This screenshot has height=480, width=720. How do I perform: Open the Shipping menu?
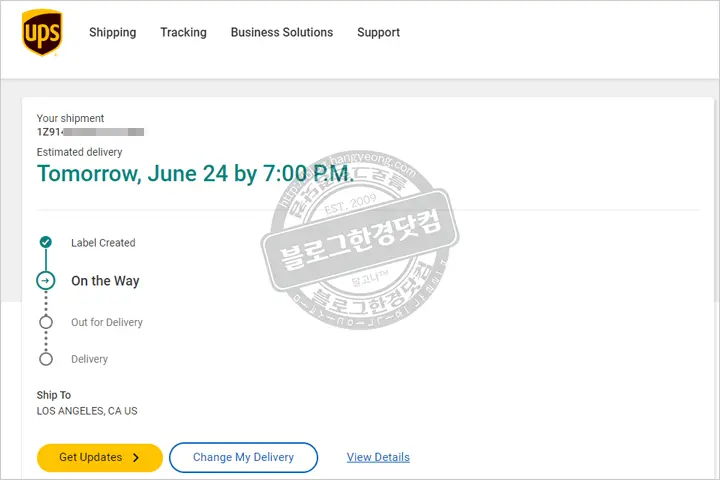coord(112,33)
